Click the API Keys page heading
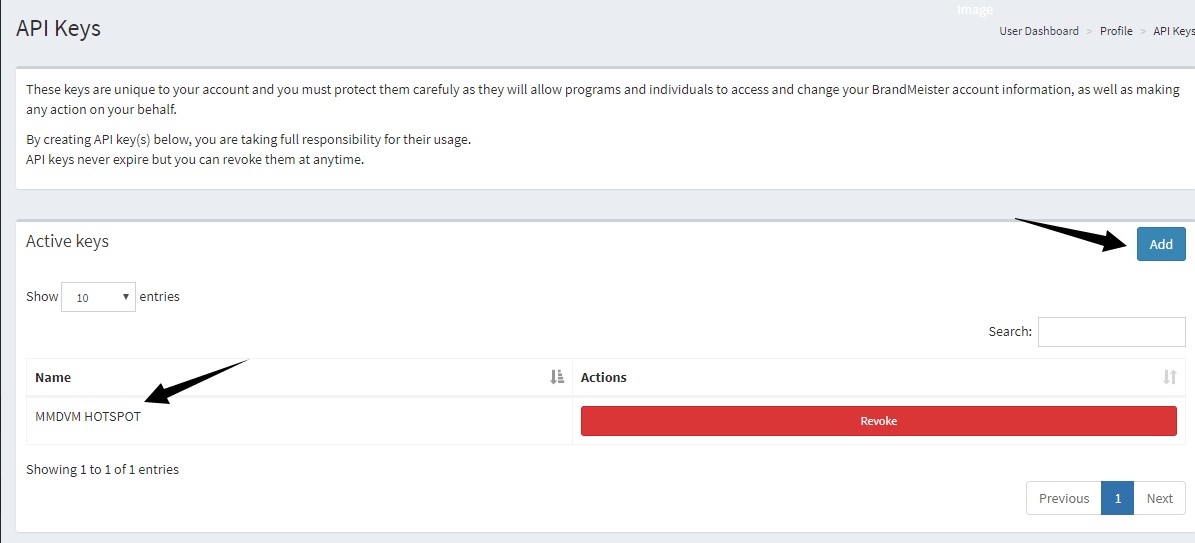Screen dimensions: 1195x543 tap(58, 28)
